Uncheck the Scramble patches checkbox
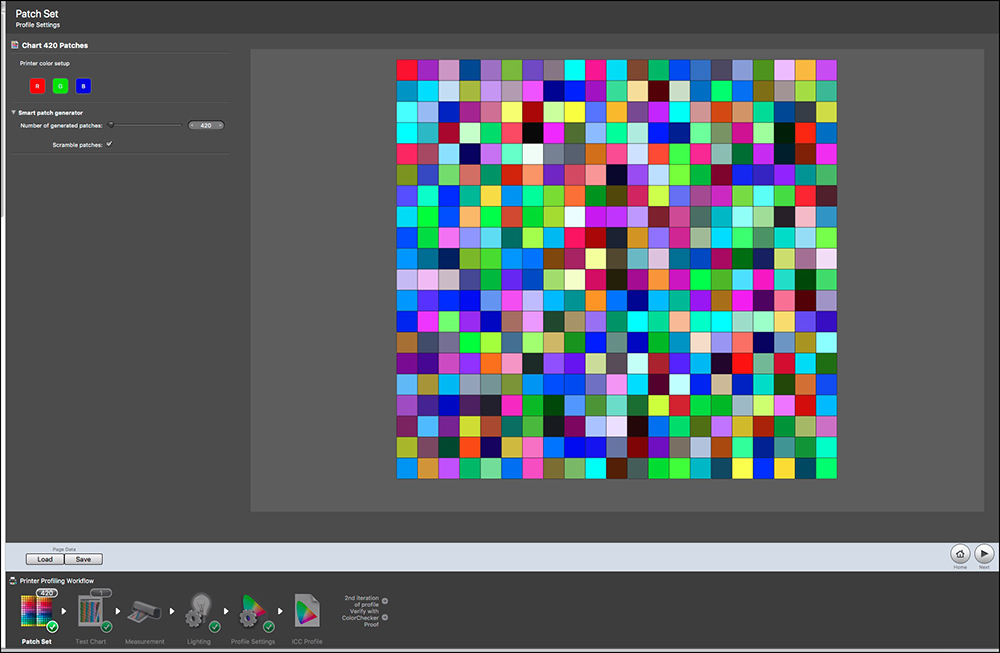 click(110, 145)
